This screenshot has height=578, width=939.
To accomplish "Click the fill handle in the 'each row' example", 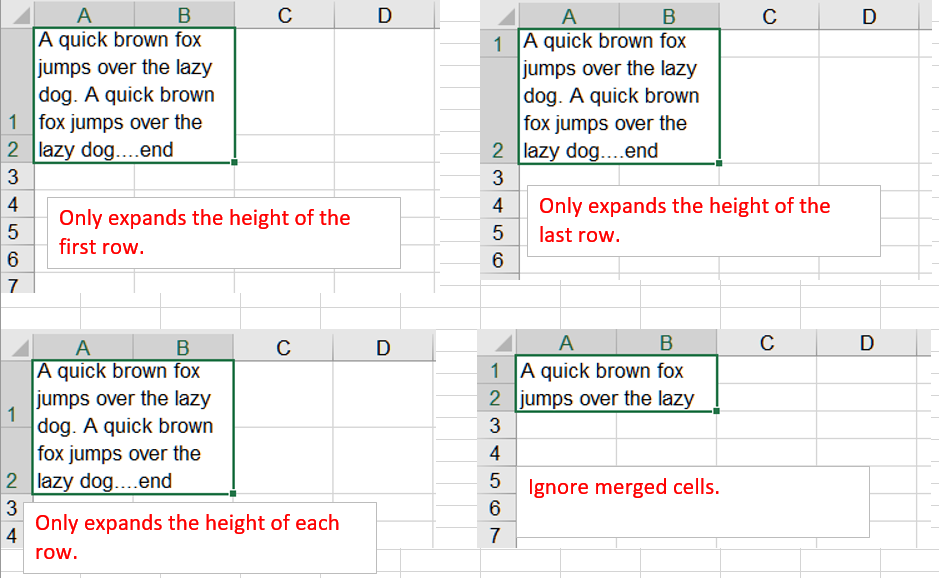I will tap(233, 493).
